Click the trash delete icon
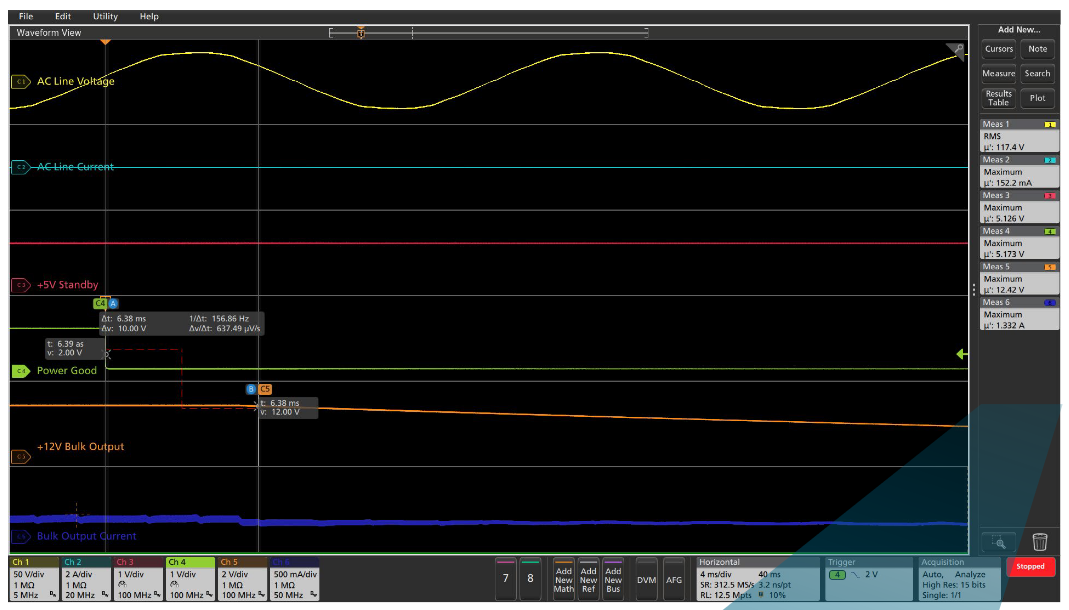Screen dimensions: 1069x610 click(x=1041, y=540)
